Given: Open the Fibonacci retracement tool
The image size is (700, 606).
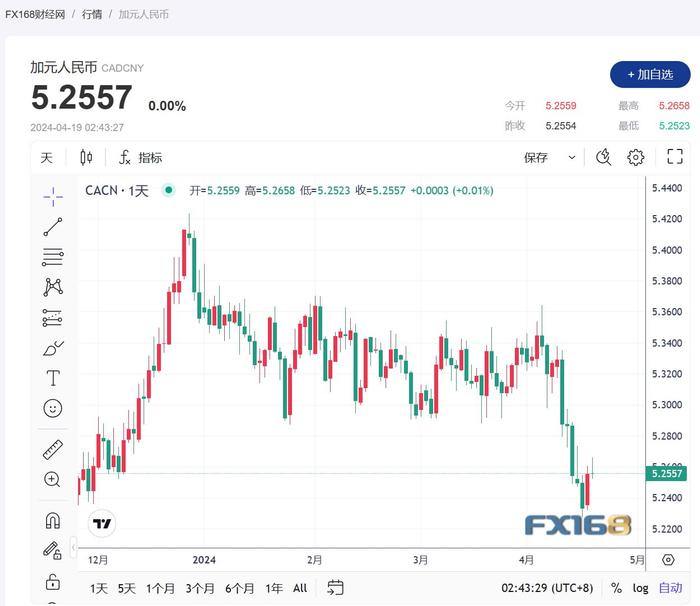Looking at the screenshot, I should [53, 257].
